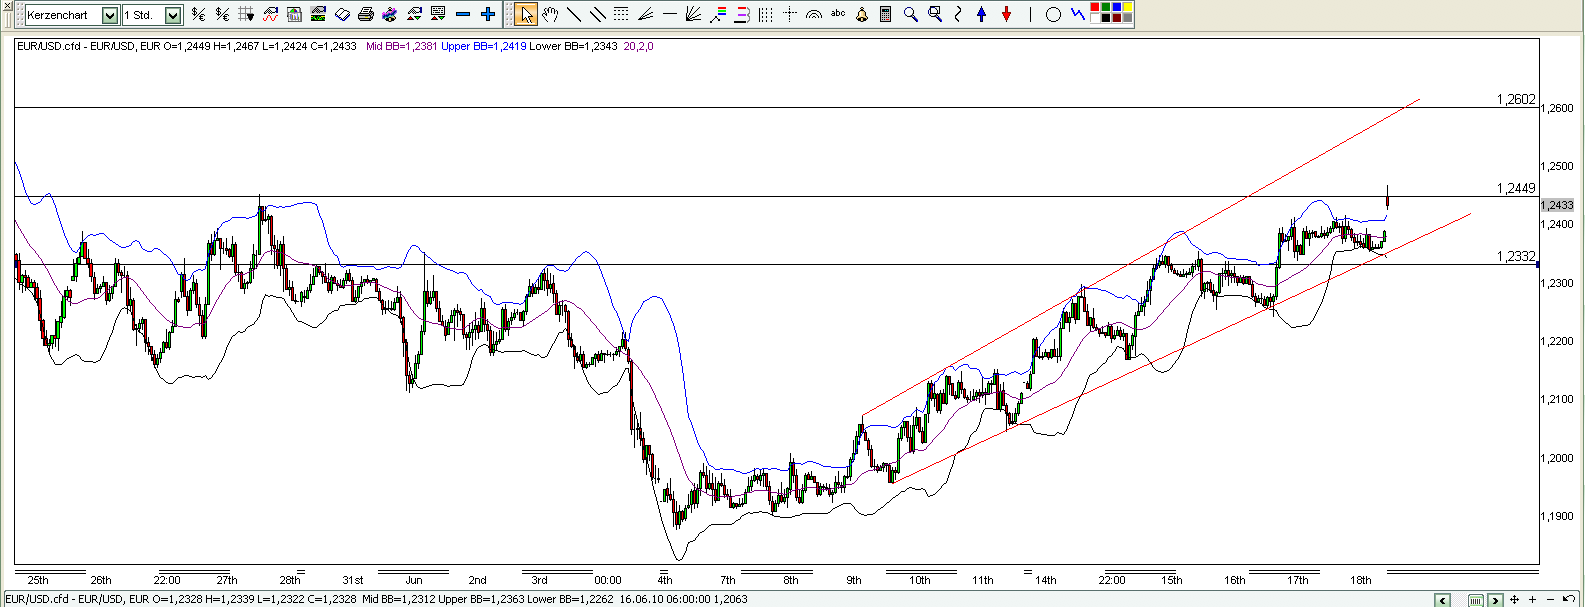Open the grid options dropdown icon
The image size is (1585, 607).
pyautogui.click(x=246, y=14)
